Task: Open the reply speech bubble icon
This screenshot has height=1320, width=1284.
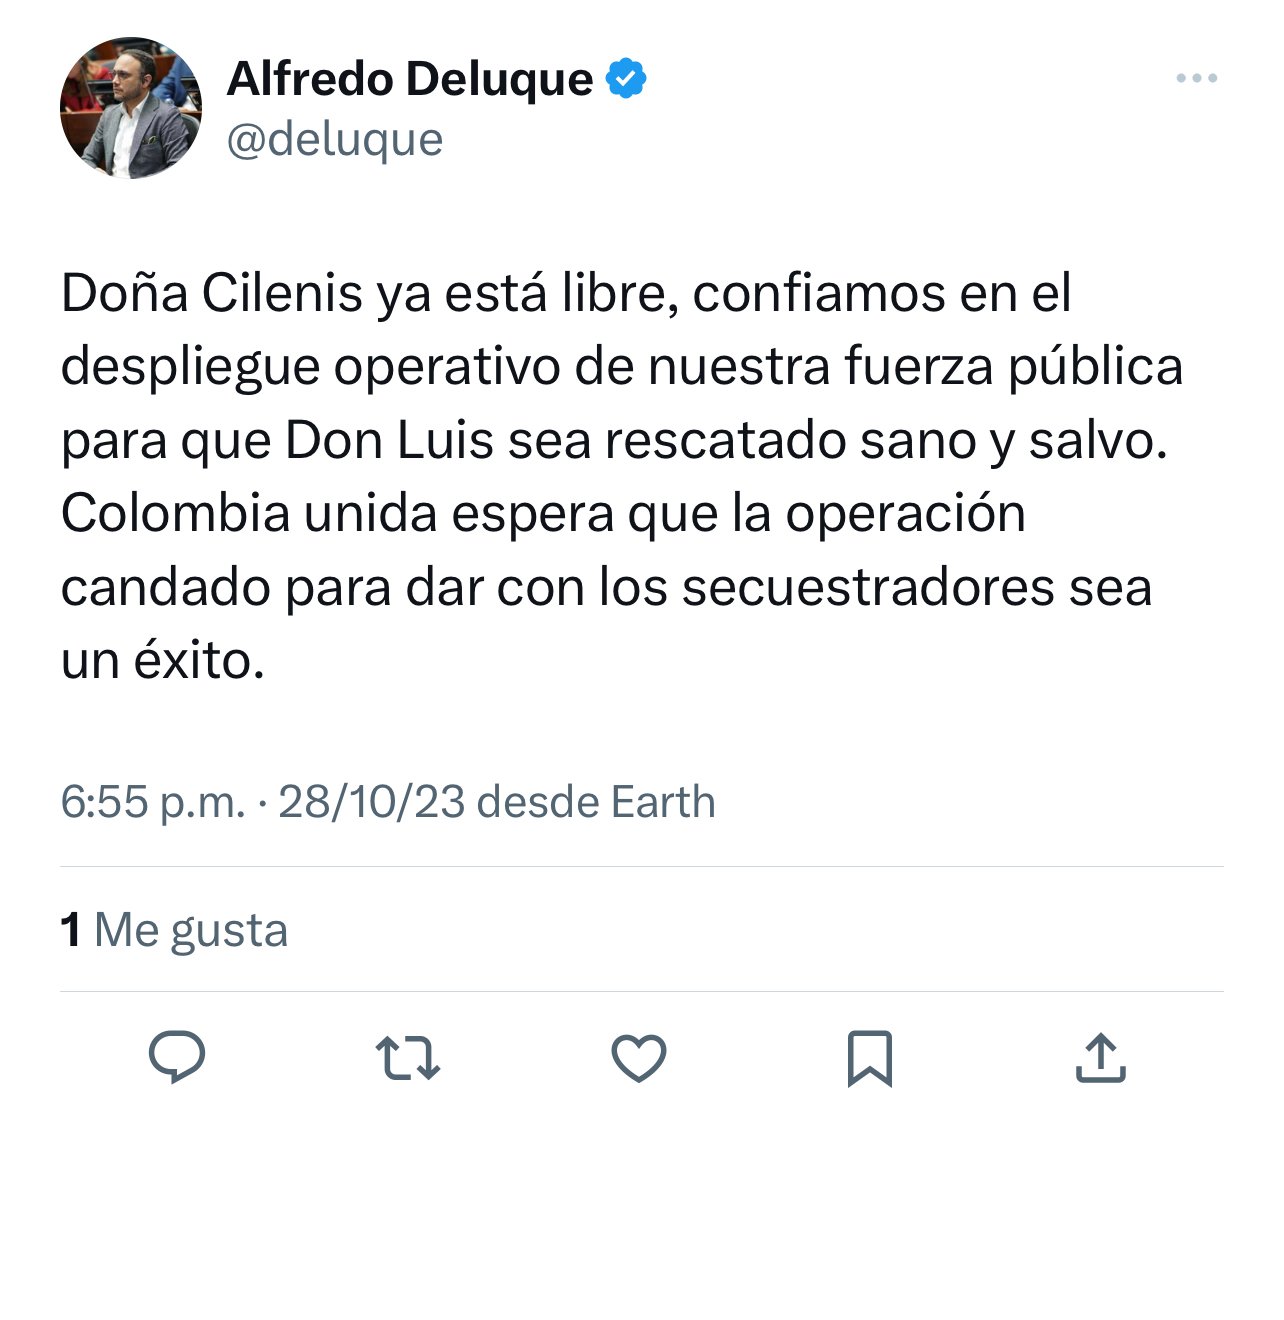Action: [177, 1057]
